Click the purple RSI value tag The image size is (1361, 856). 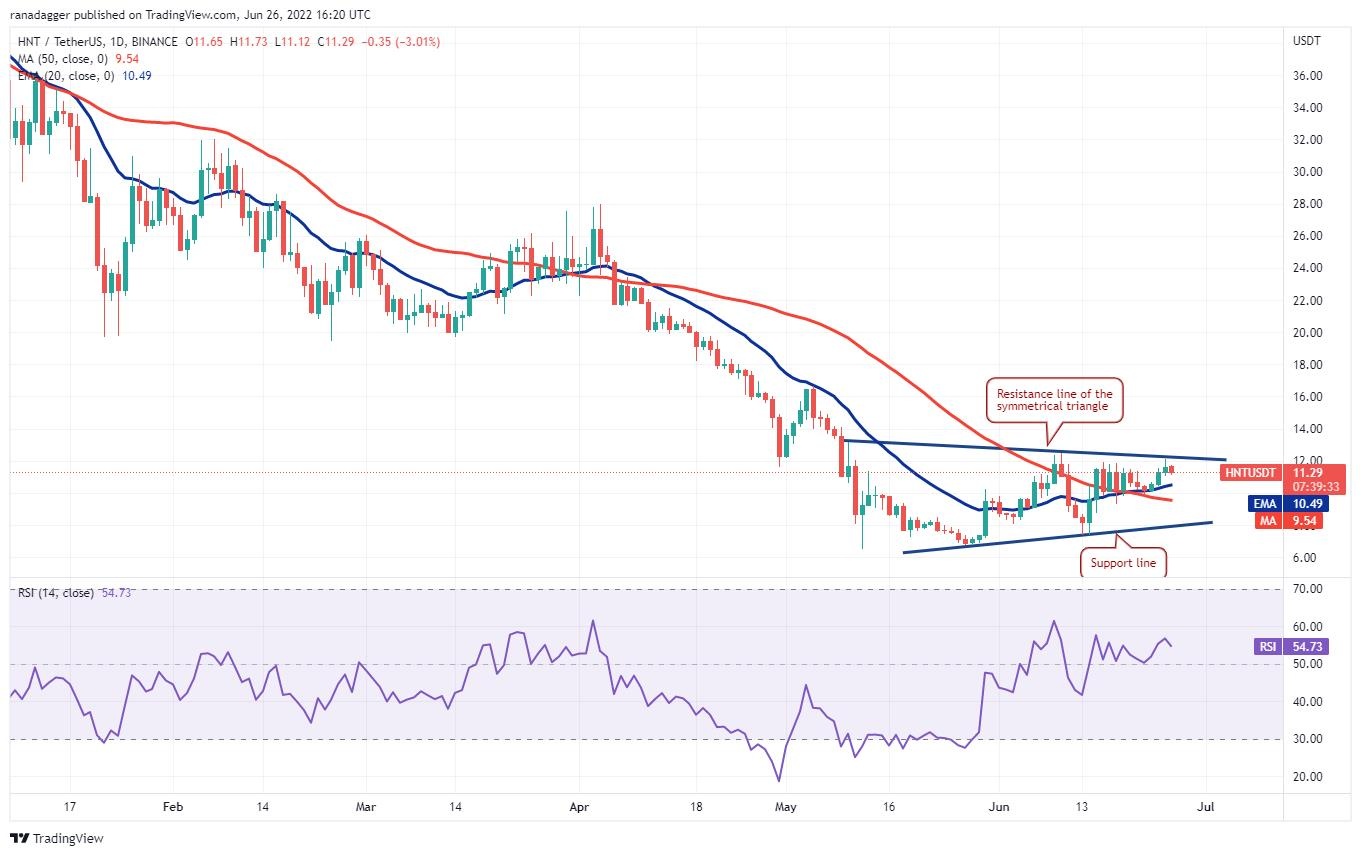tap(1267, 647)
